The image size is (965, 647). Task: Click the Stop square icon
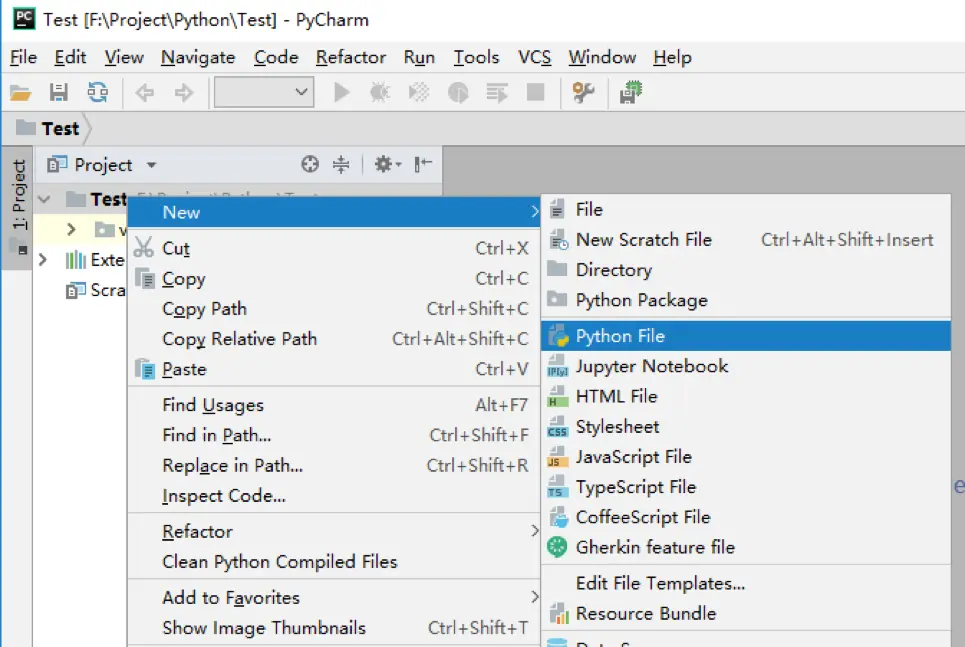coord(535,92)
